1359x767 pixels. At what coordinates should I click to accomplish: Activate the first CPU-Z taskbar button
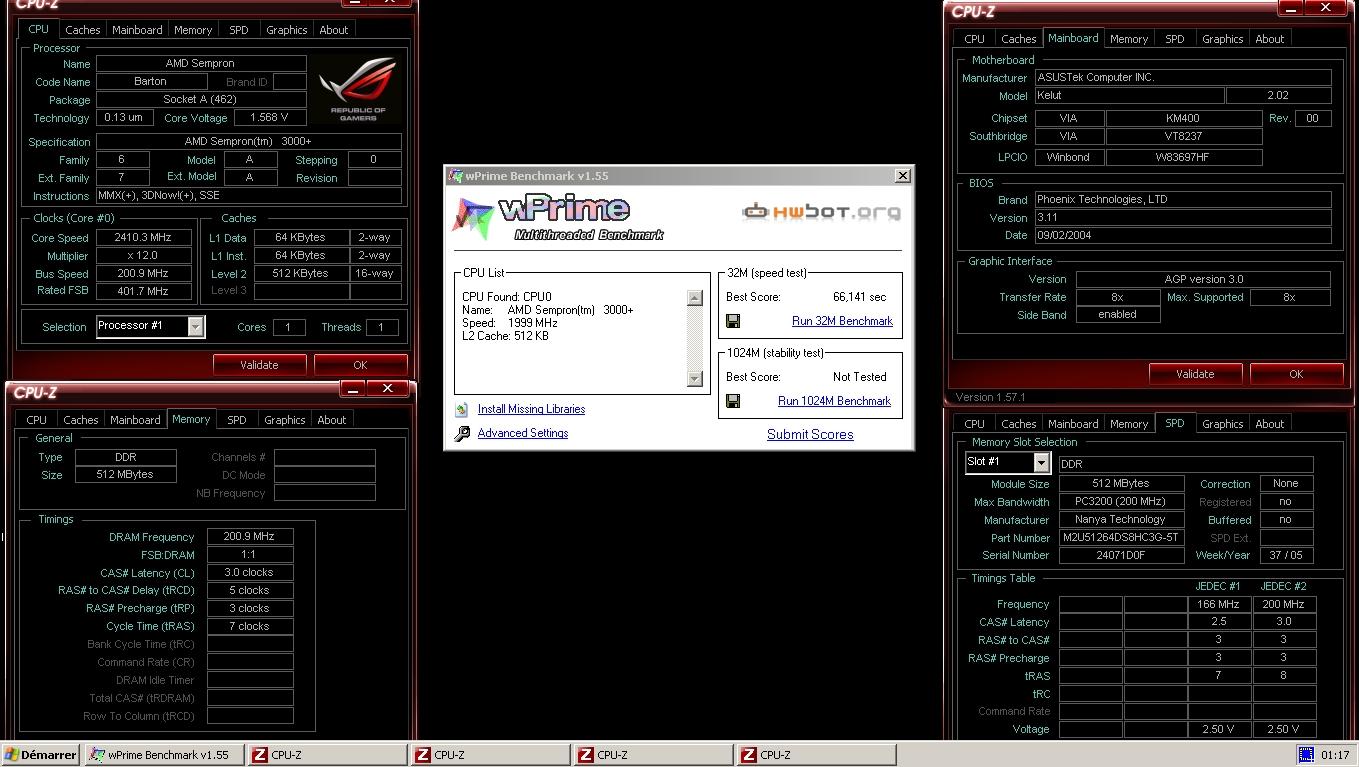click(x=326, y=755)
